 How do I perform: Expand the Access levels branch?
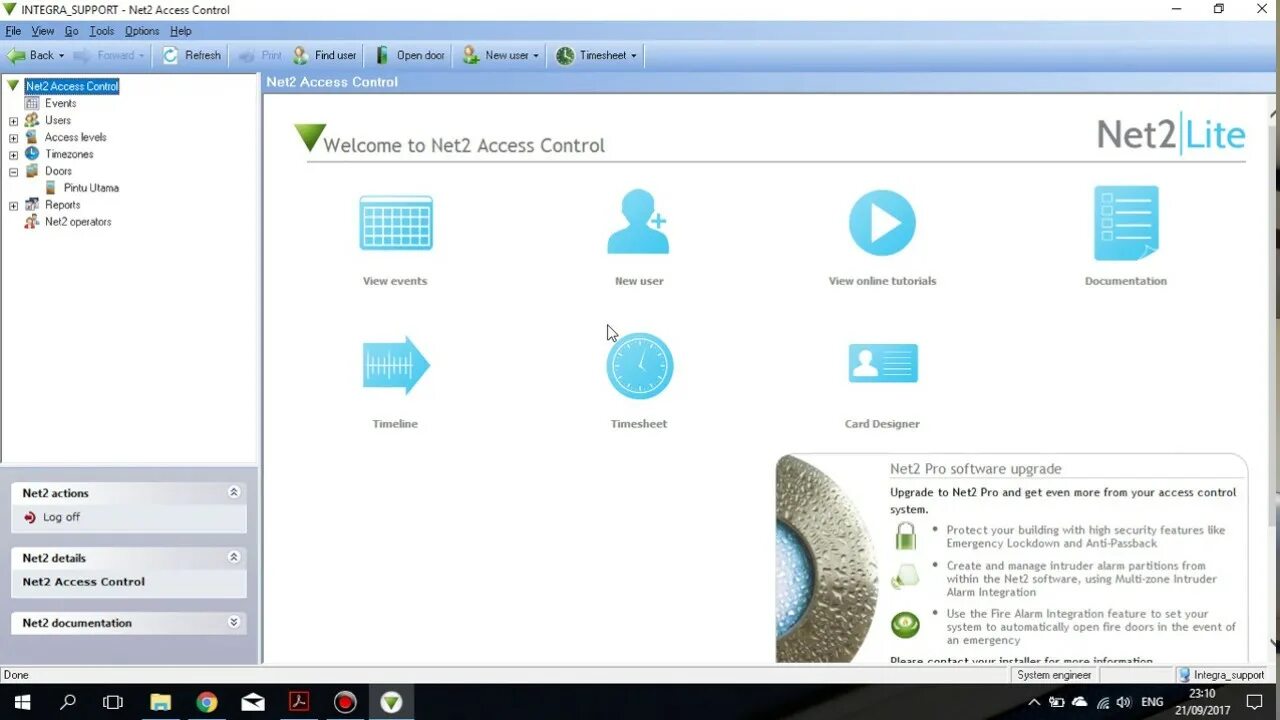[13, 138]
